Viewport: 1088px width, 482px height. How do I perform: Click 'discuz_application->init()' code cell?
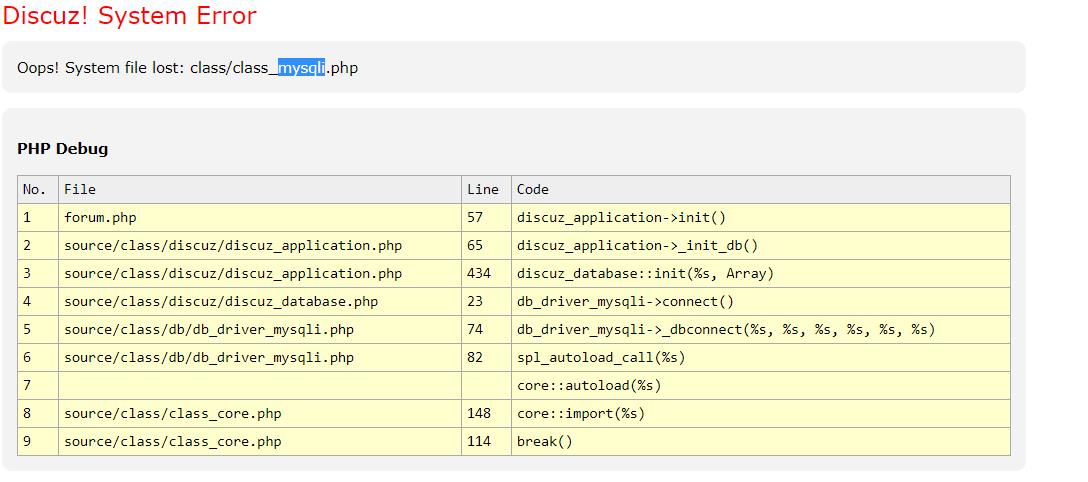[761, 218]
